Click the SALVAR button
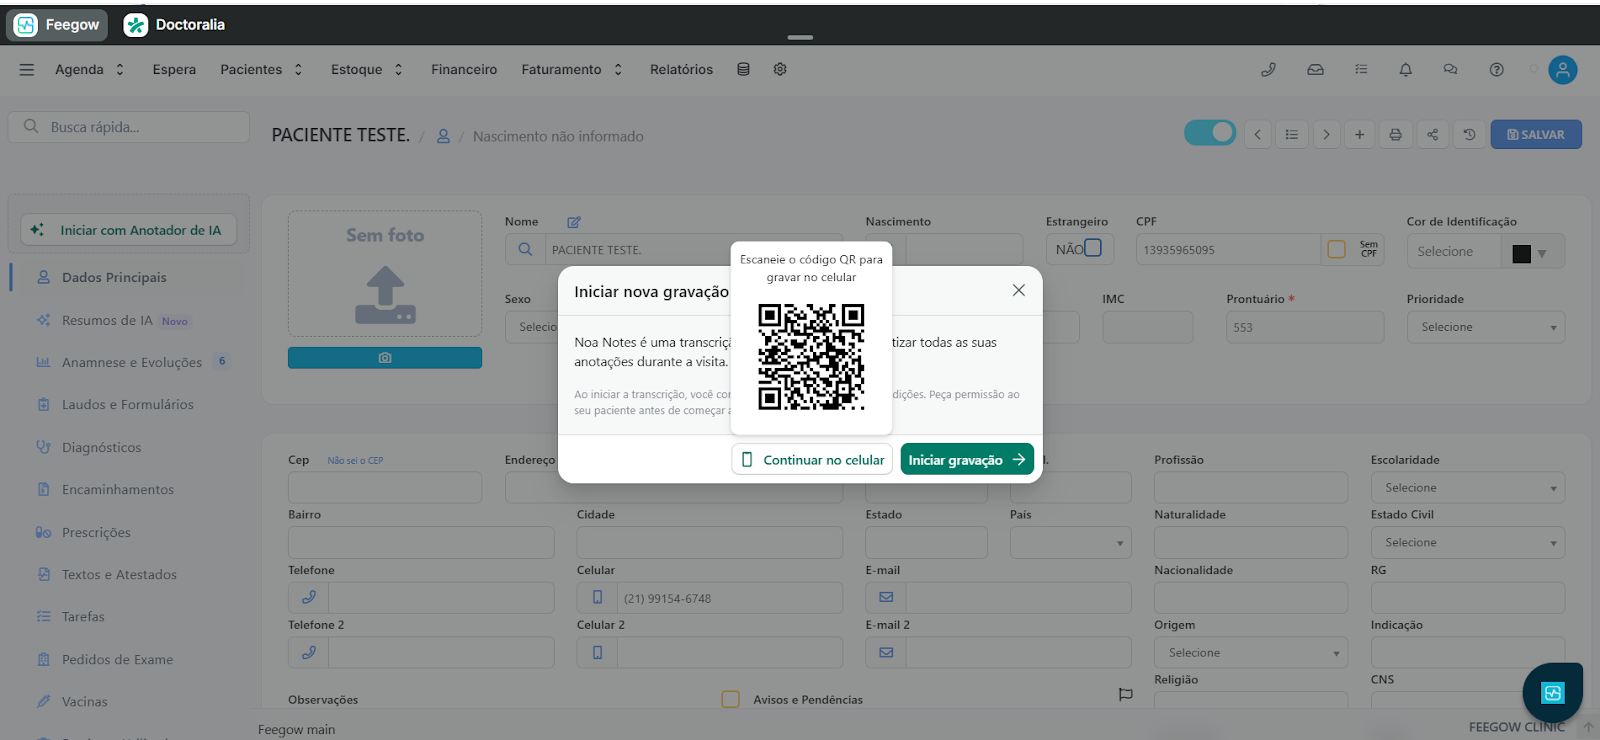 (x=1536, y=135)
